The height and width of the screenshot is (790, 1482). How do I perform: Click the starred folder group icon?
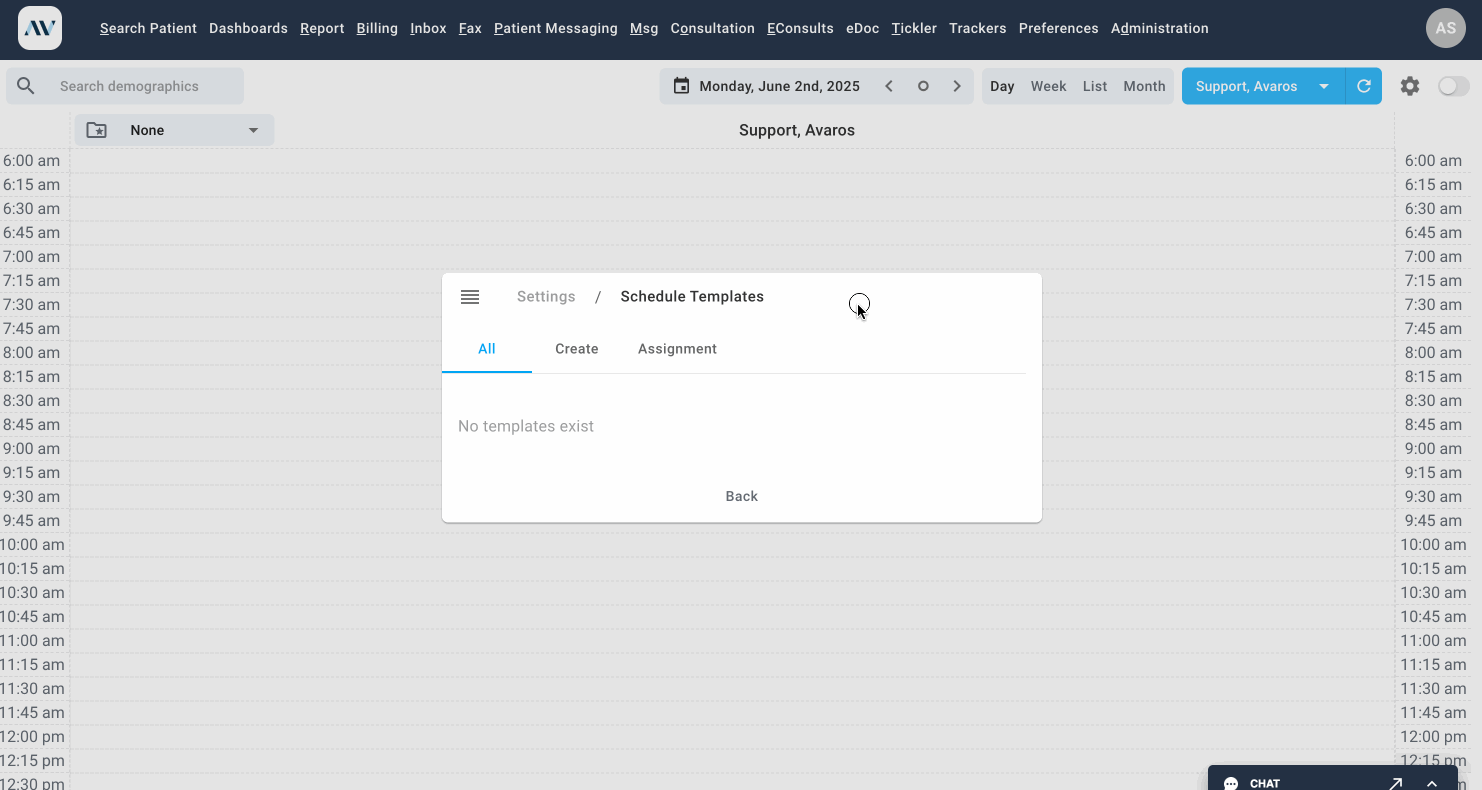tap(97, 130)
